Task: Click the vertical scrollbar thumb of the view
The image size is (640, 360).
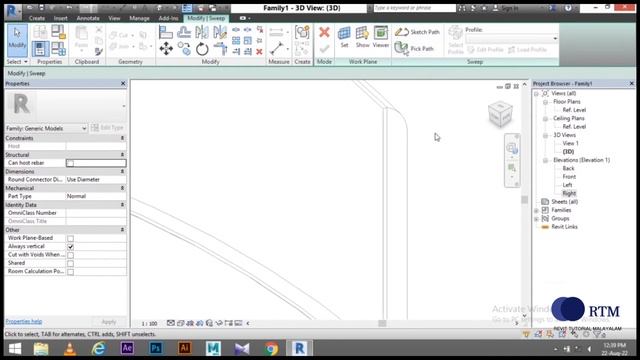Action: [x=524, y=200]
